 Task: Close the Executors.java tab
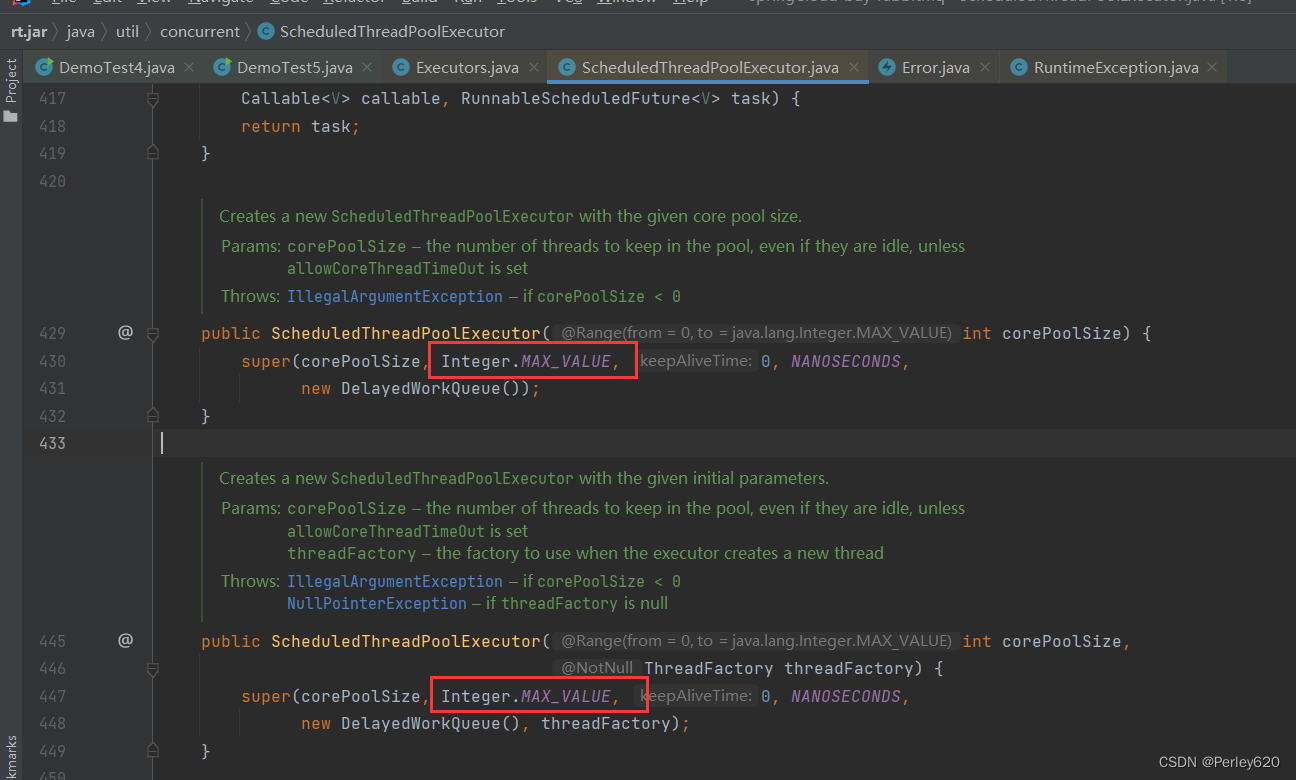[534, 68]
